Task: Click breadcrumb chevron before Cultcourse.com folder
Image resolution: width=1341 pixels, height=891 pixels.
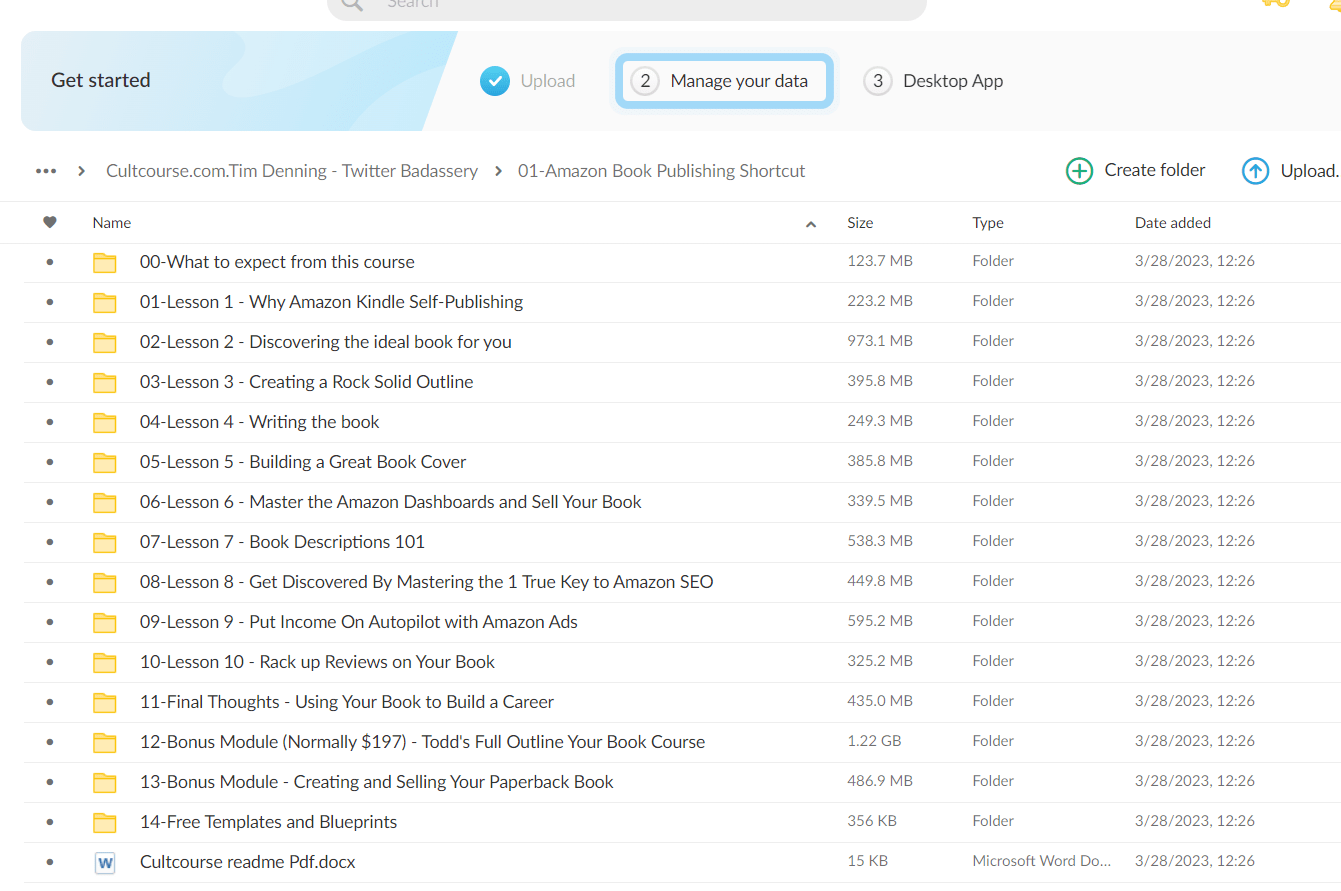Action: click(82, 171)
